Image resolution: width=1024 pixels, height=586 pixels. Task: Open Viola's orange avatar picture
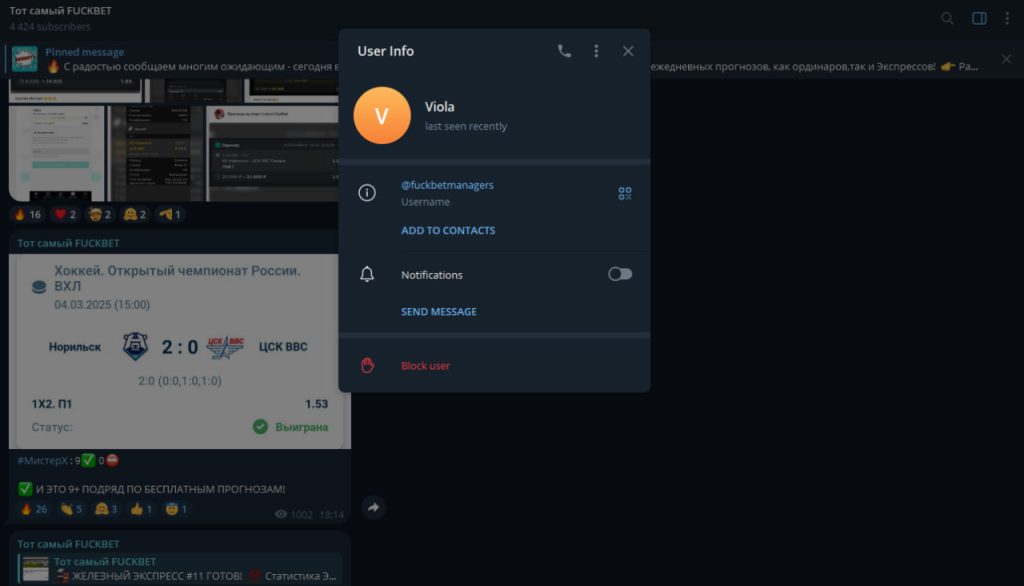382,116
